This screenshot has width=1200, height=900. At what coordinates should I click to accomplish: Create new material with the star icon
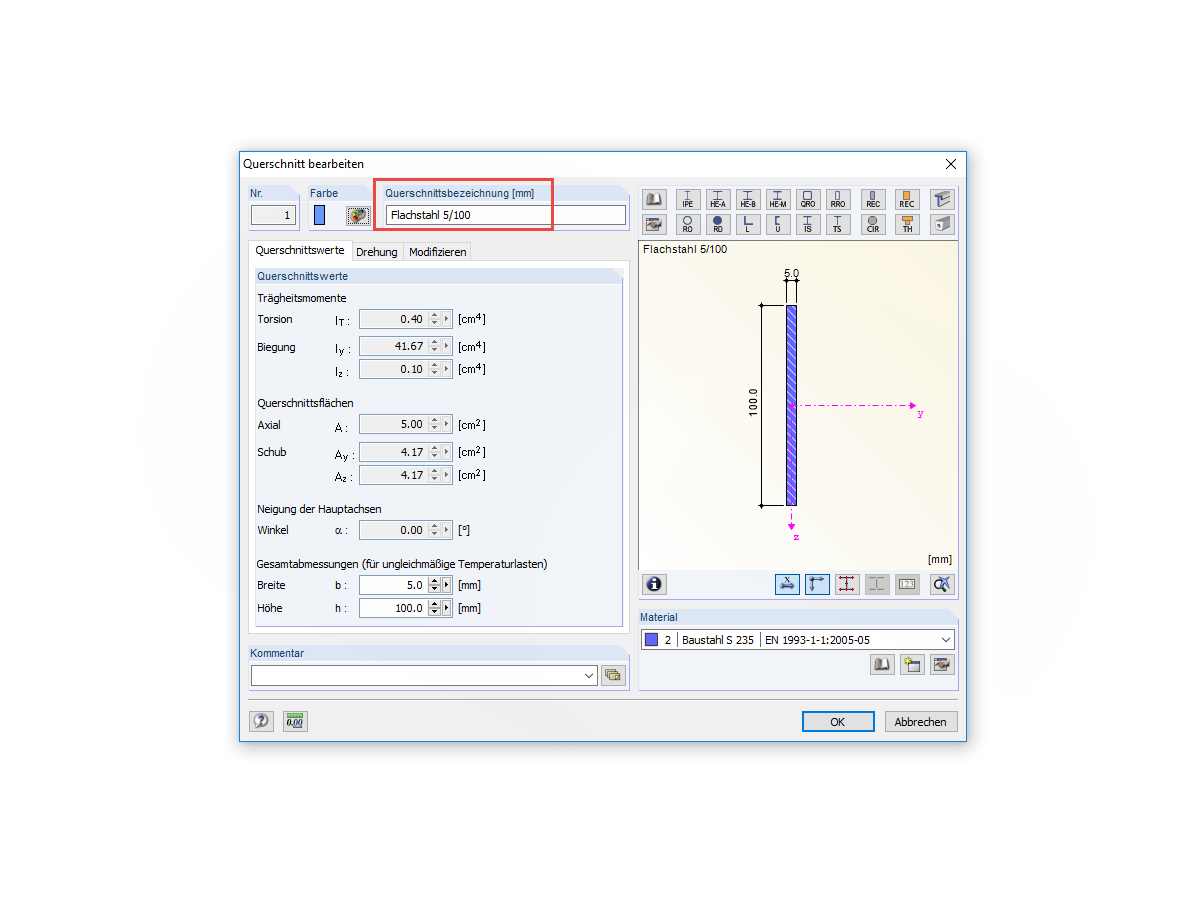point(912,664)
